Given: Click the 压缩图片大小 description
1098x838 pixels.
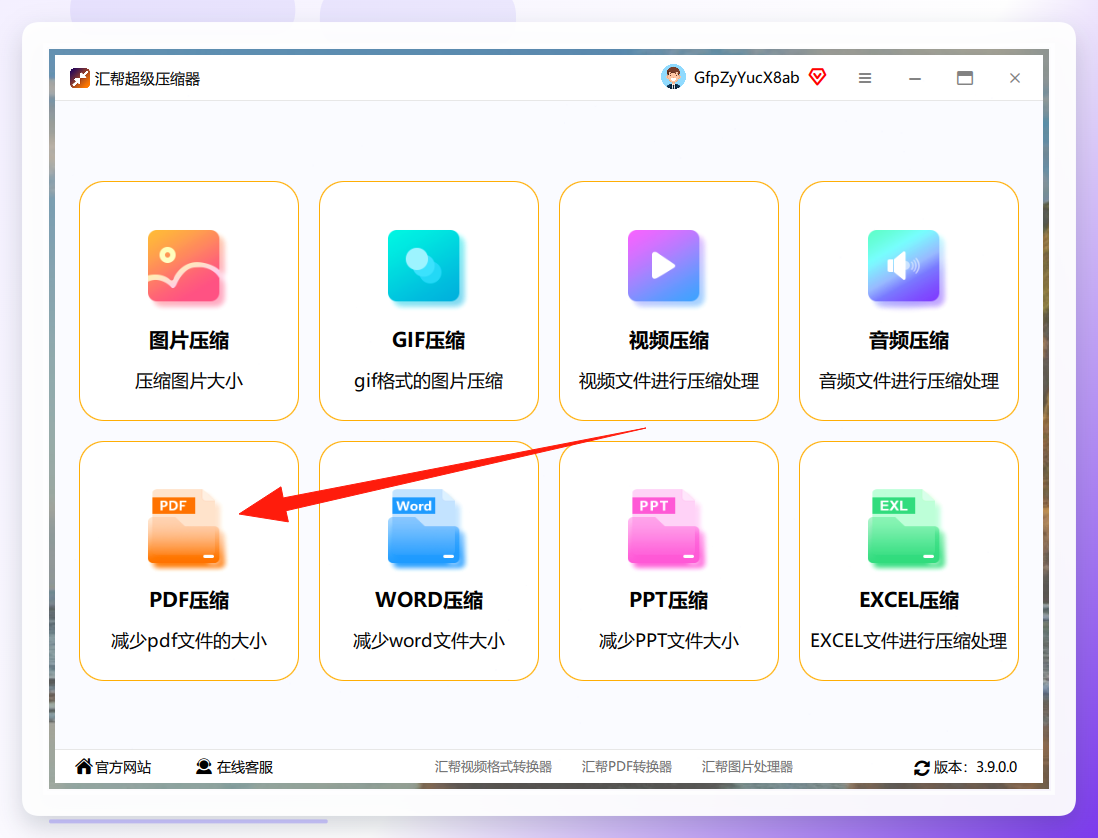Looking at the screenshot, I should click(189, 381).
